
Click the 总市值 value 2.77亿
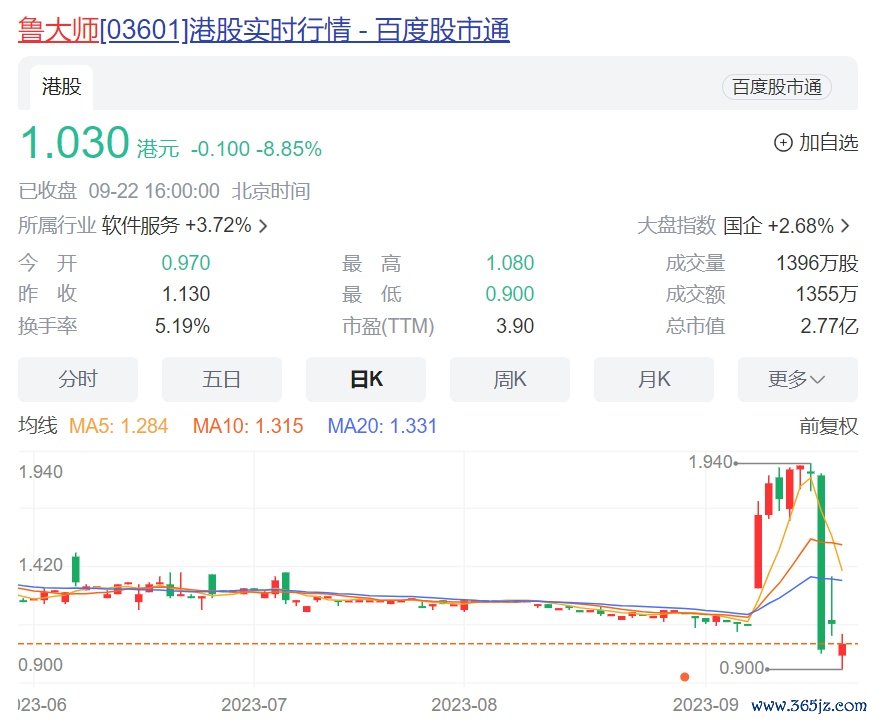[x=829, y=326]
